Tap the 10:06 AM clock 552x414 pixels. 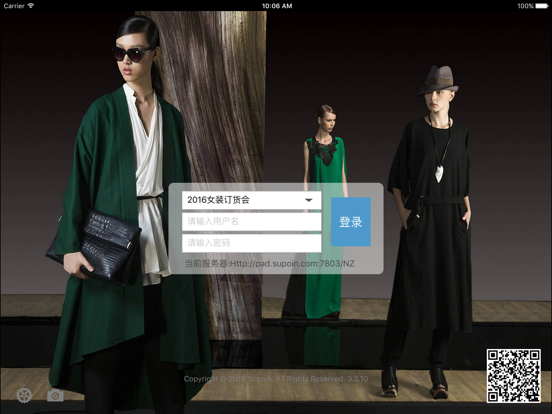277,6
